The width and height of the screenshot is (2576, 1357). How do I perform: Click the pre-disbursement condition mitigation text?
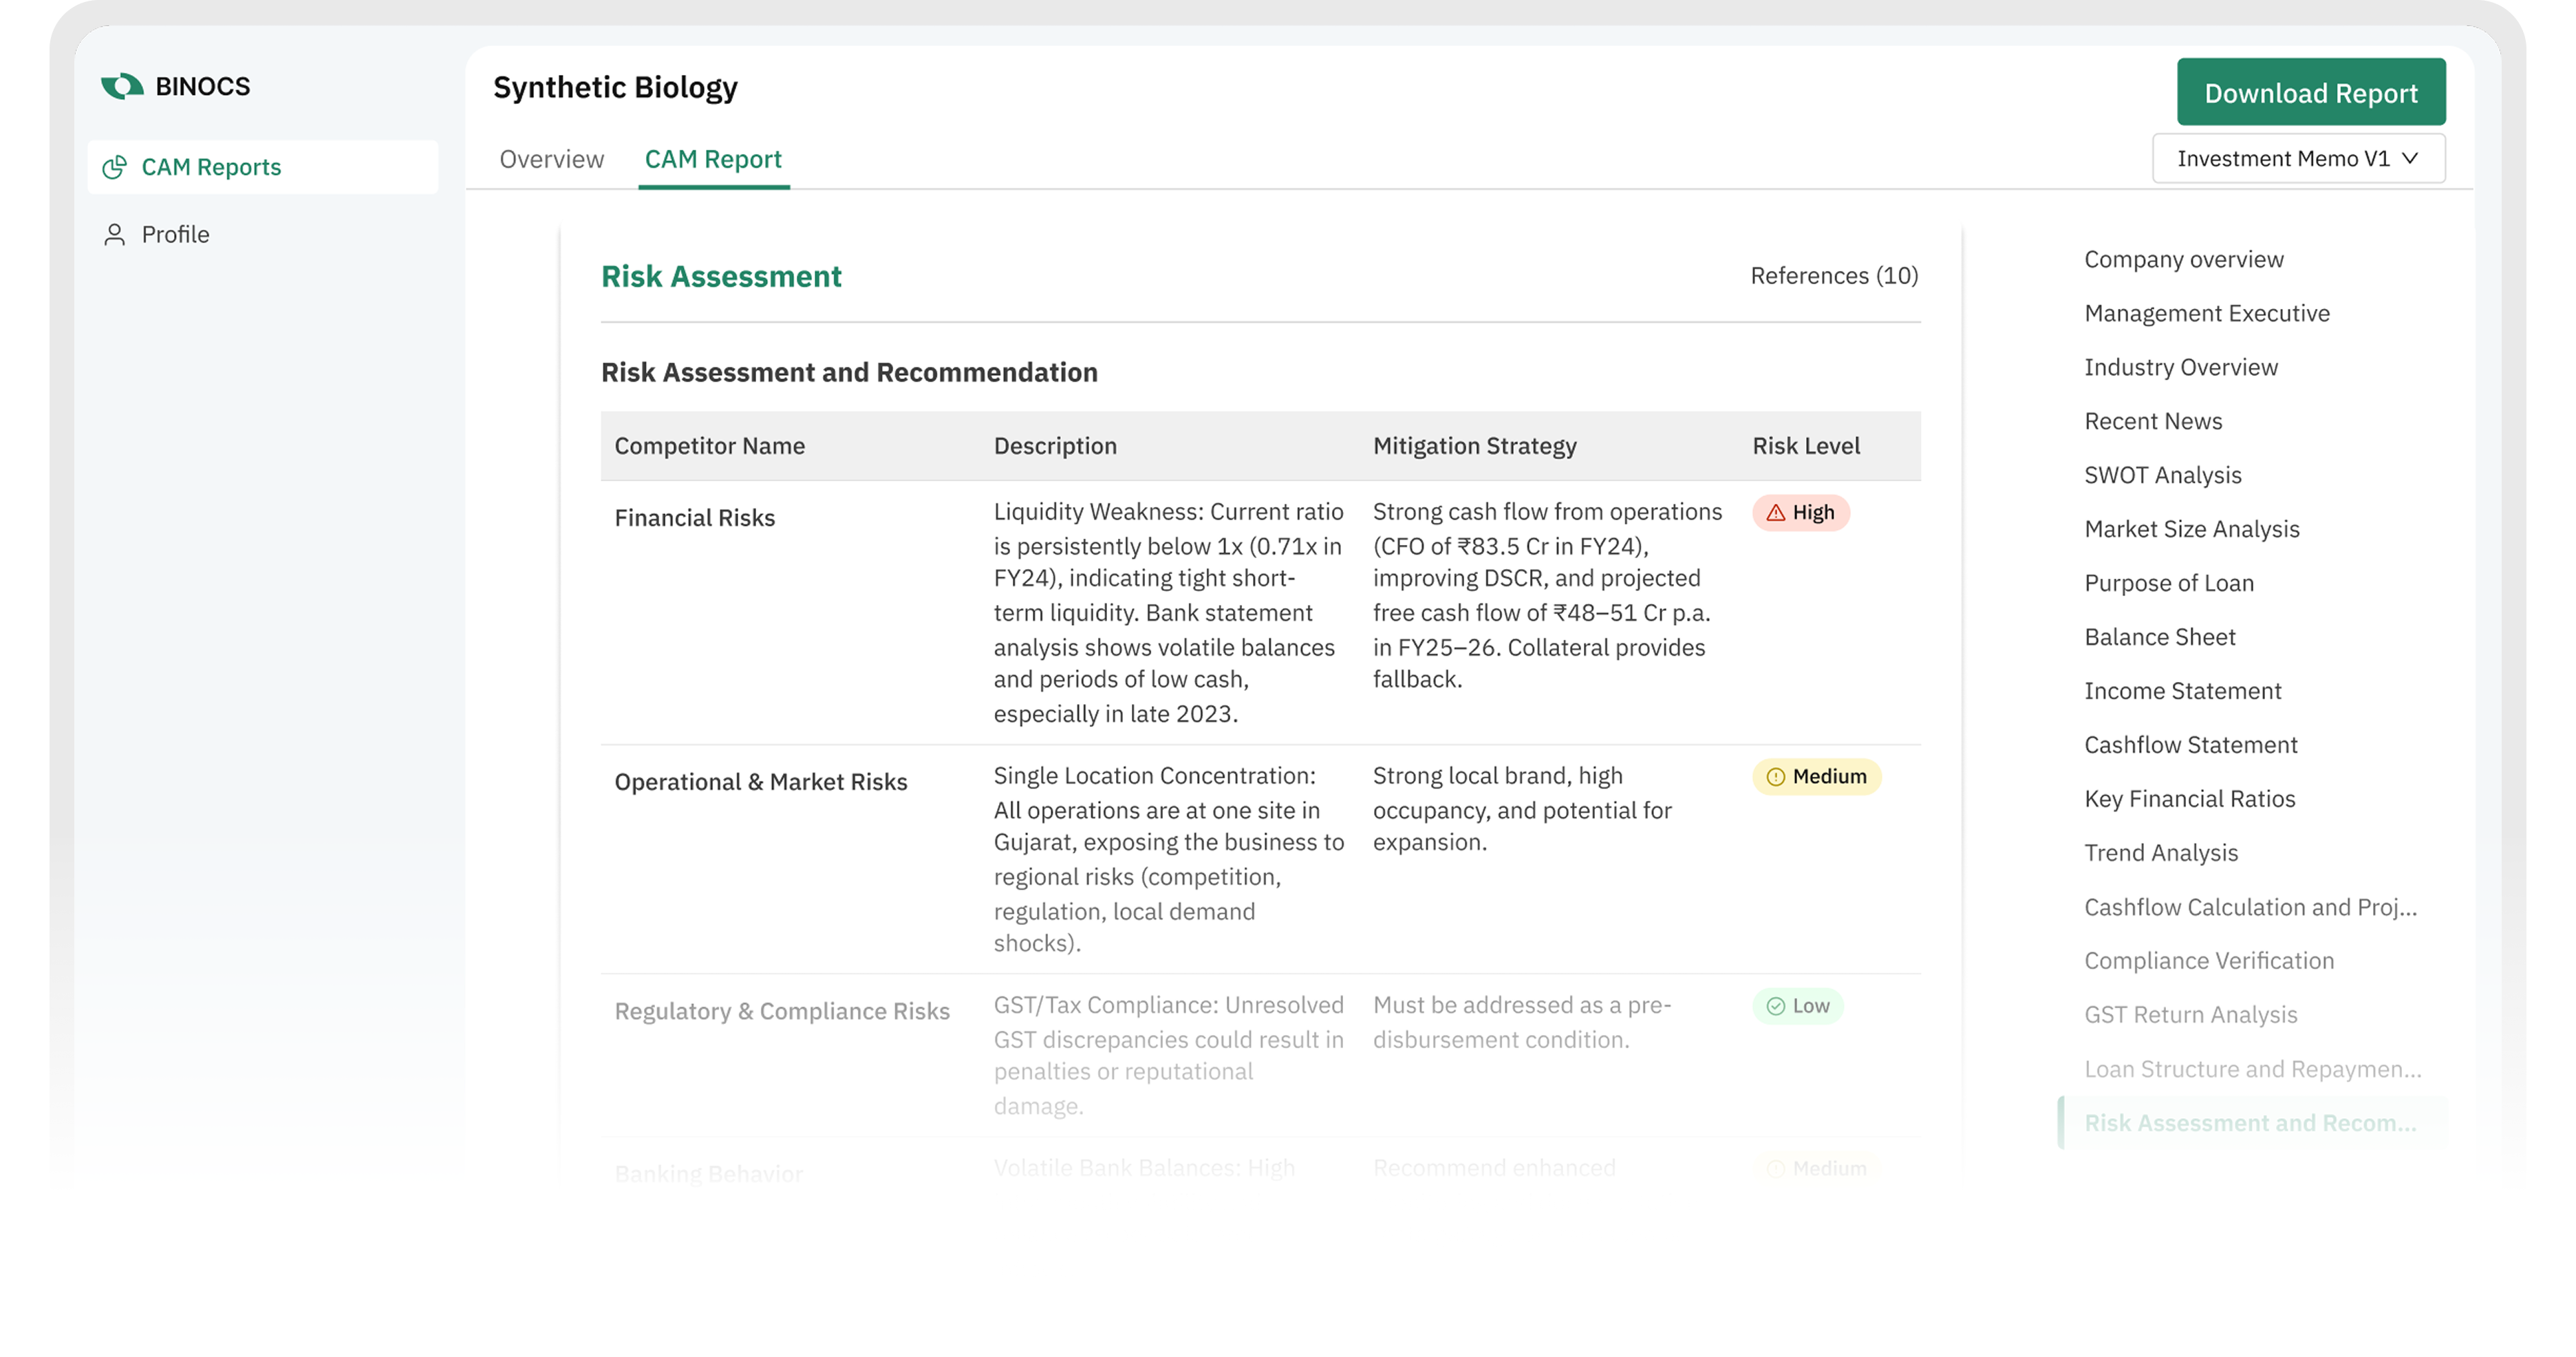tap(1521, 1022)
